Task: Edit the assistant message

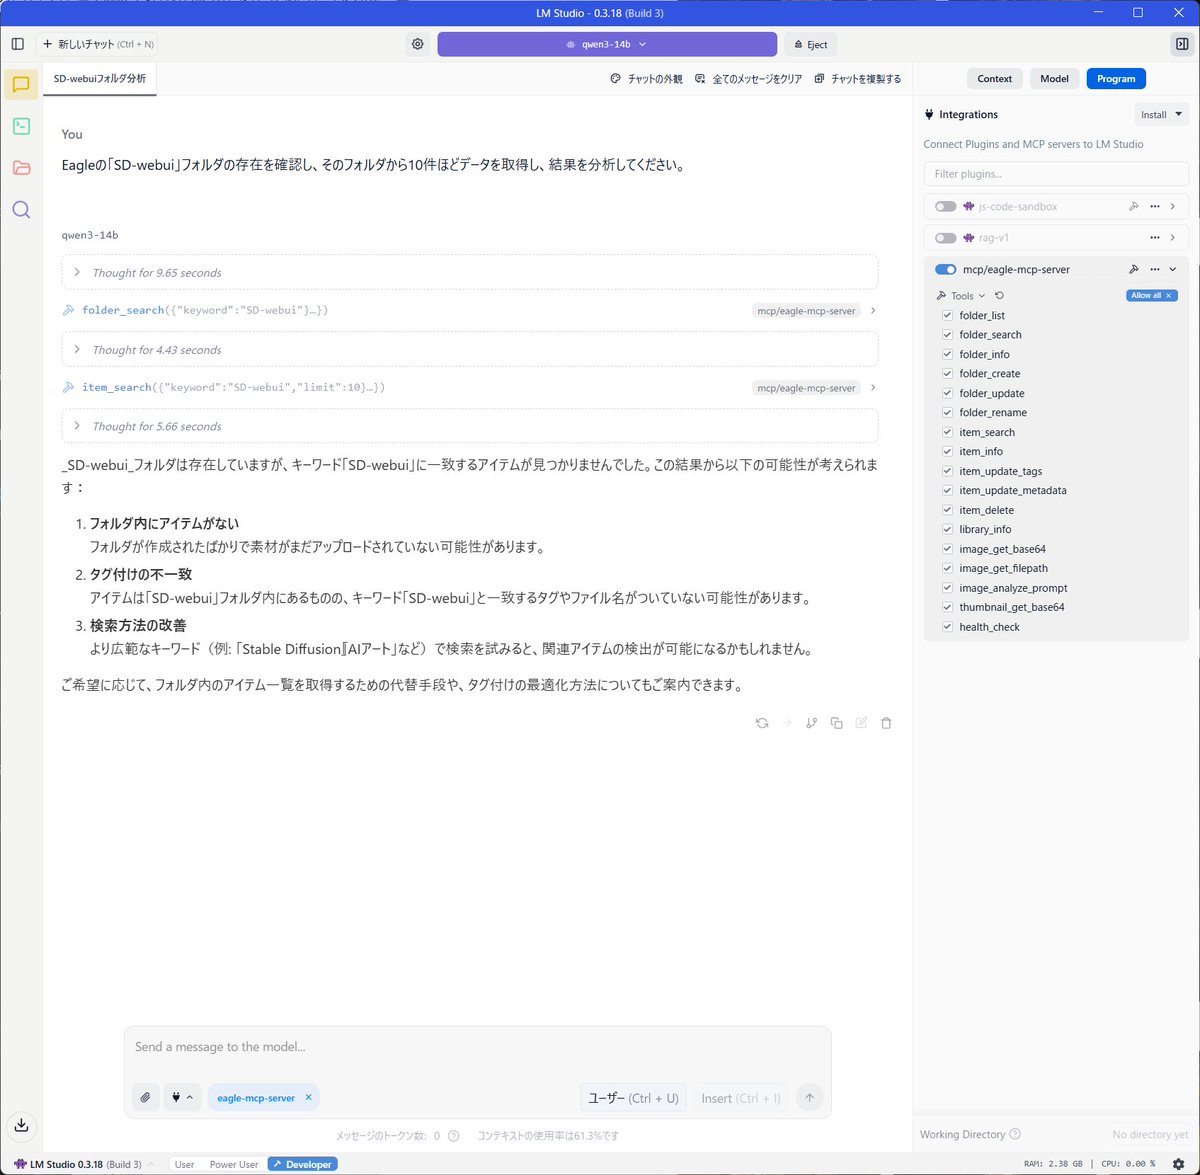Action: pos(861,723)
